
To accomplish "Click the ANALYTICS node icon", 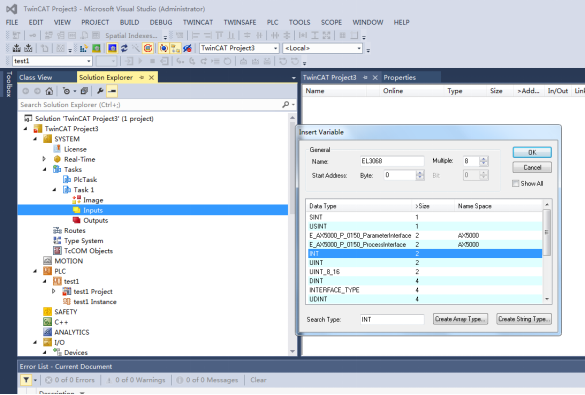I will pyautogui.click(x=47, y=332).
